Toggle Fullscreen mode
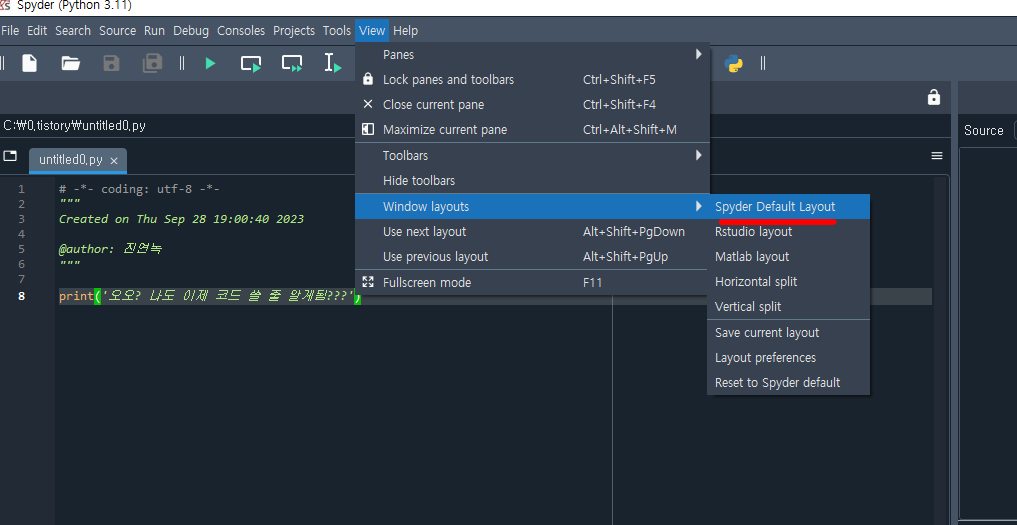1017x525 pixels. click(x=532, y=282)
